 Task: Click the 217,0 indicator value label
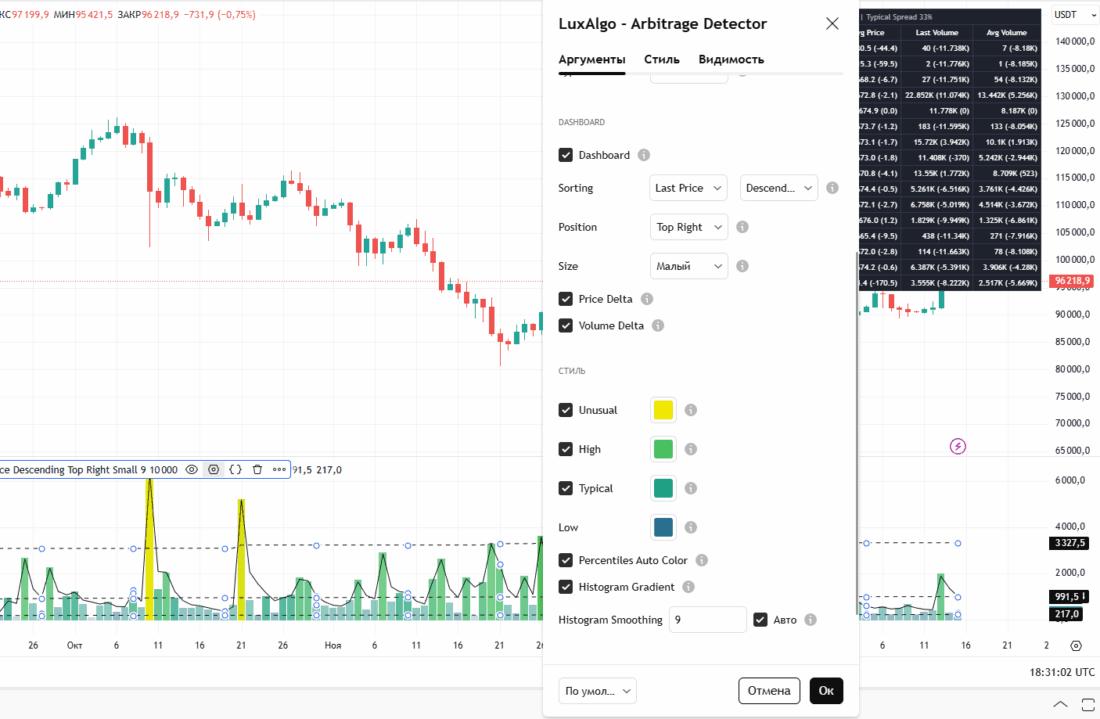point(1067,614)
